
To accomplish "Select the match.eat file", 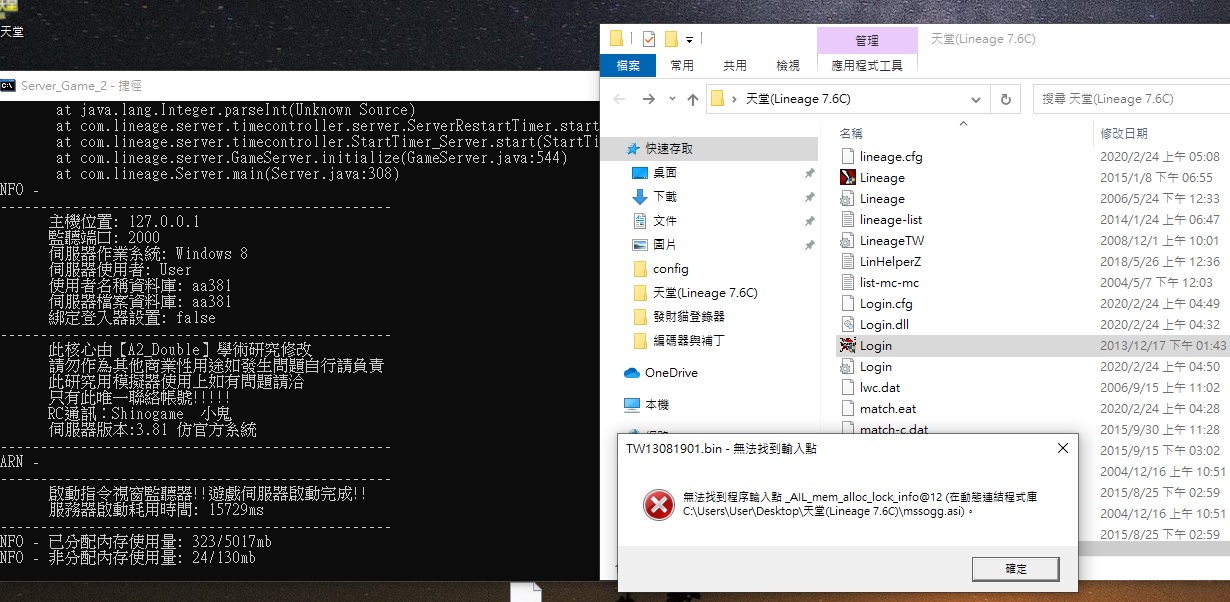I will 887,409.
